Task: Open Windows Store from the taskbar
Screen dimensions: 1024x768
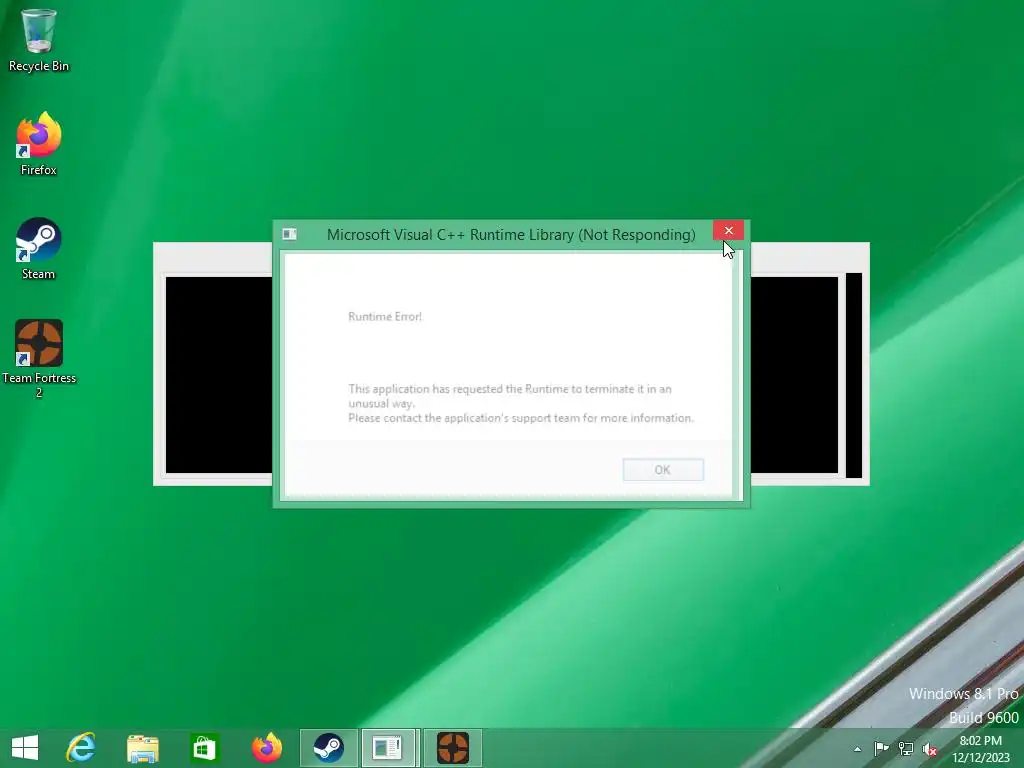Action: click(204, 748)
